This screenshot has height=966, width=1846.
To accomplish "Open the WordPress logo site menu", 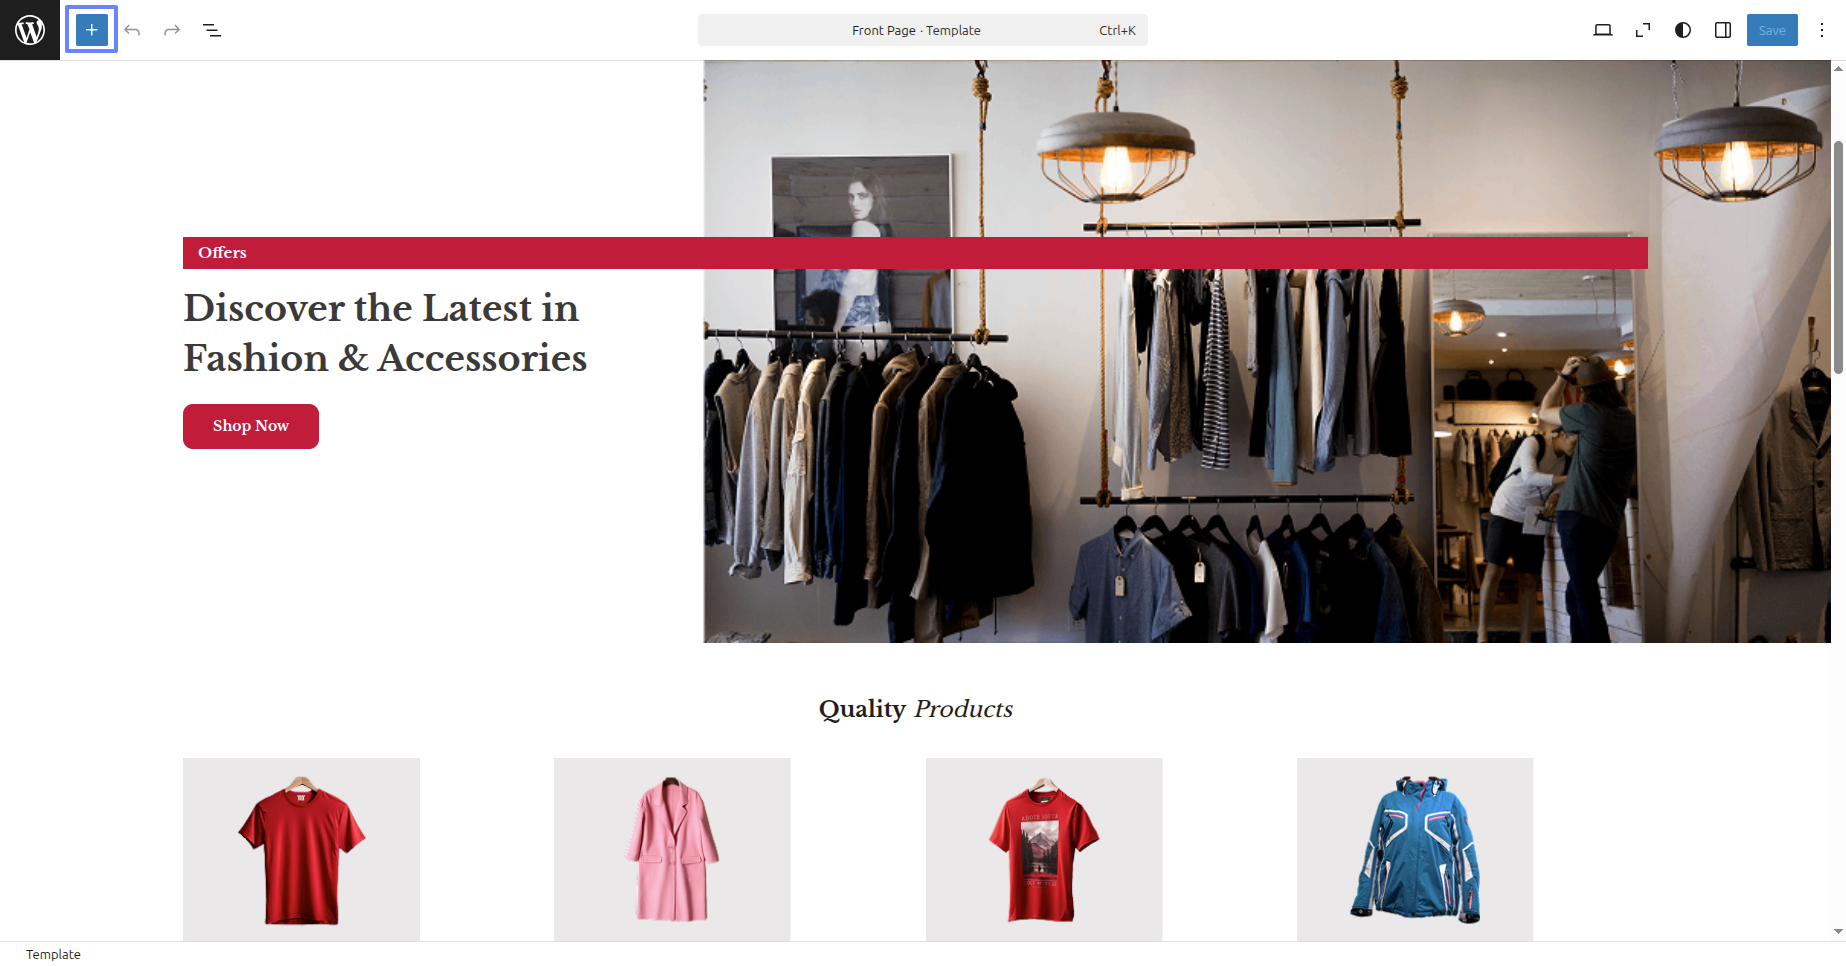I will coord(30,30).
